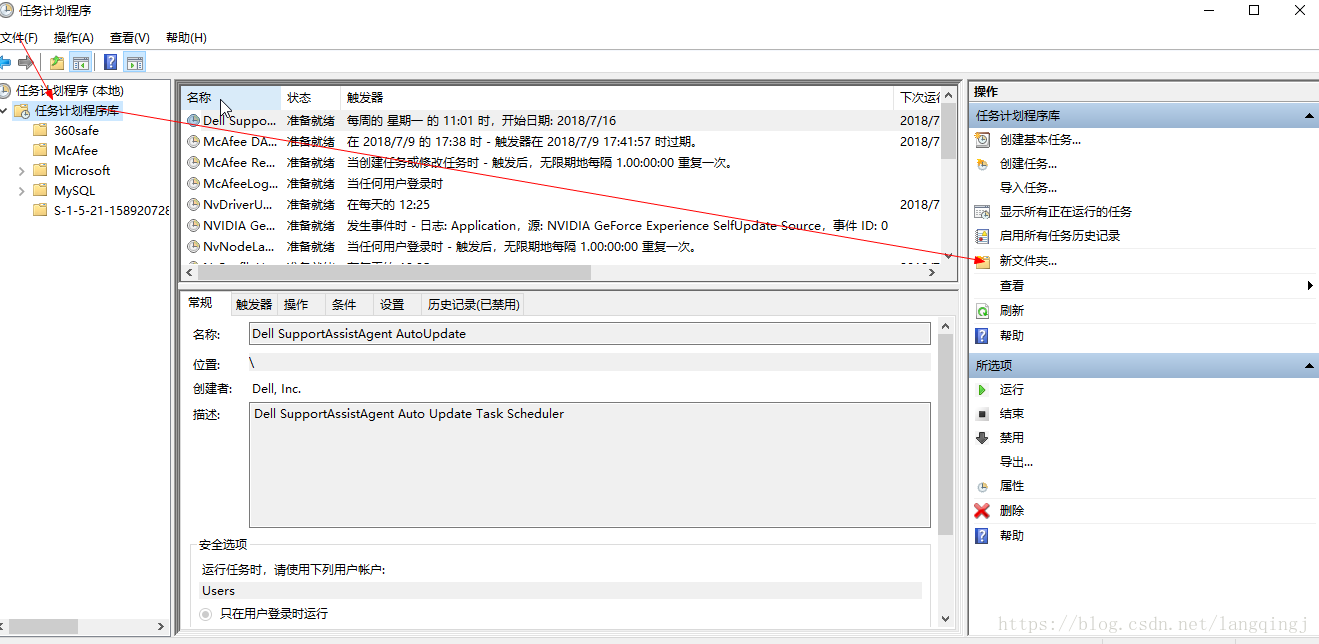Screen dimensions: 1319x644
Task: Open the 查看(V) menu
Action: 130,38
